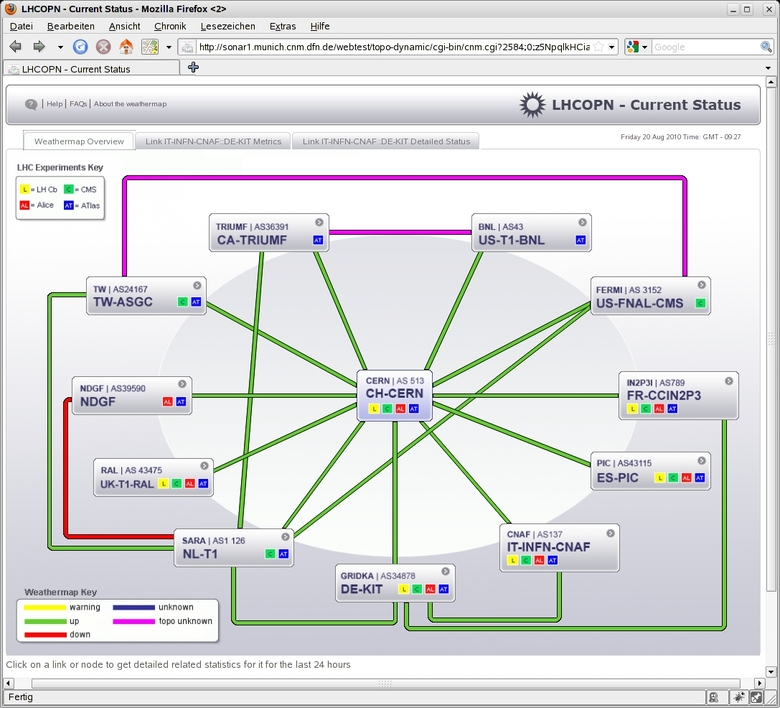The height and width of the screenshot is (708, 780).
Task: Expand the DE-KIT node arrow icon
Action: click(445, 572)
